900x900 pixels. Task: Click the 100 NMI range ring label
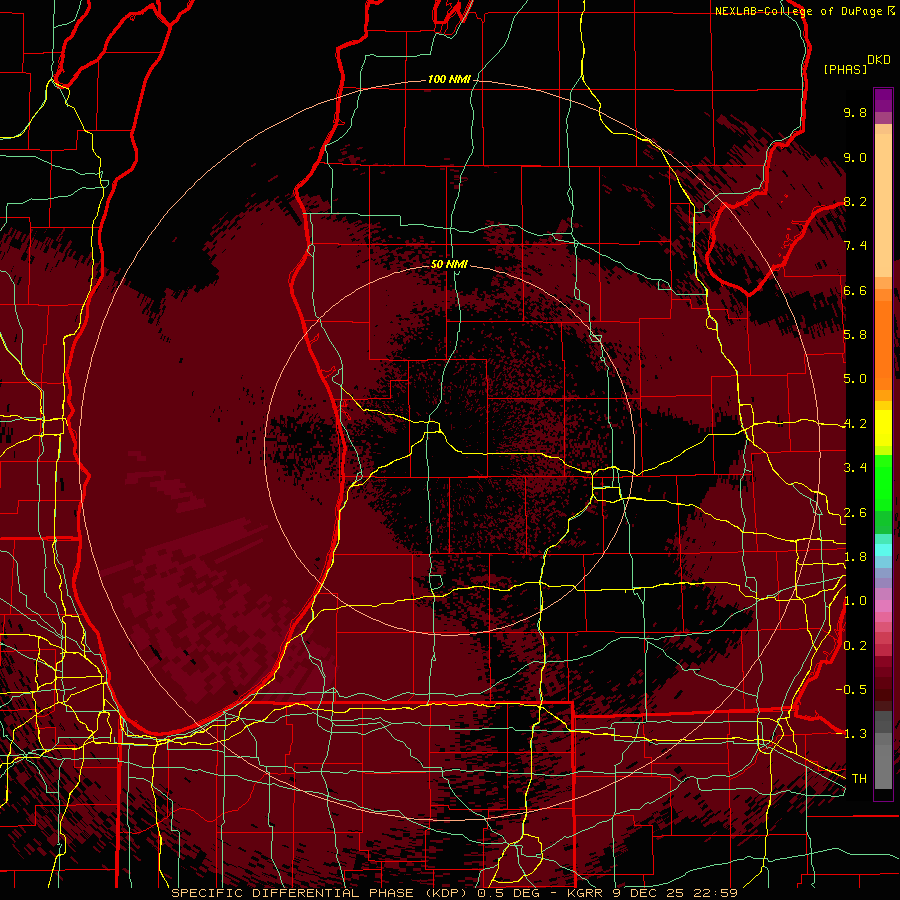(449, 79)
